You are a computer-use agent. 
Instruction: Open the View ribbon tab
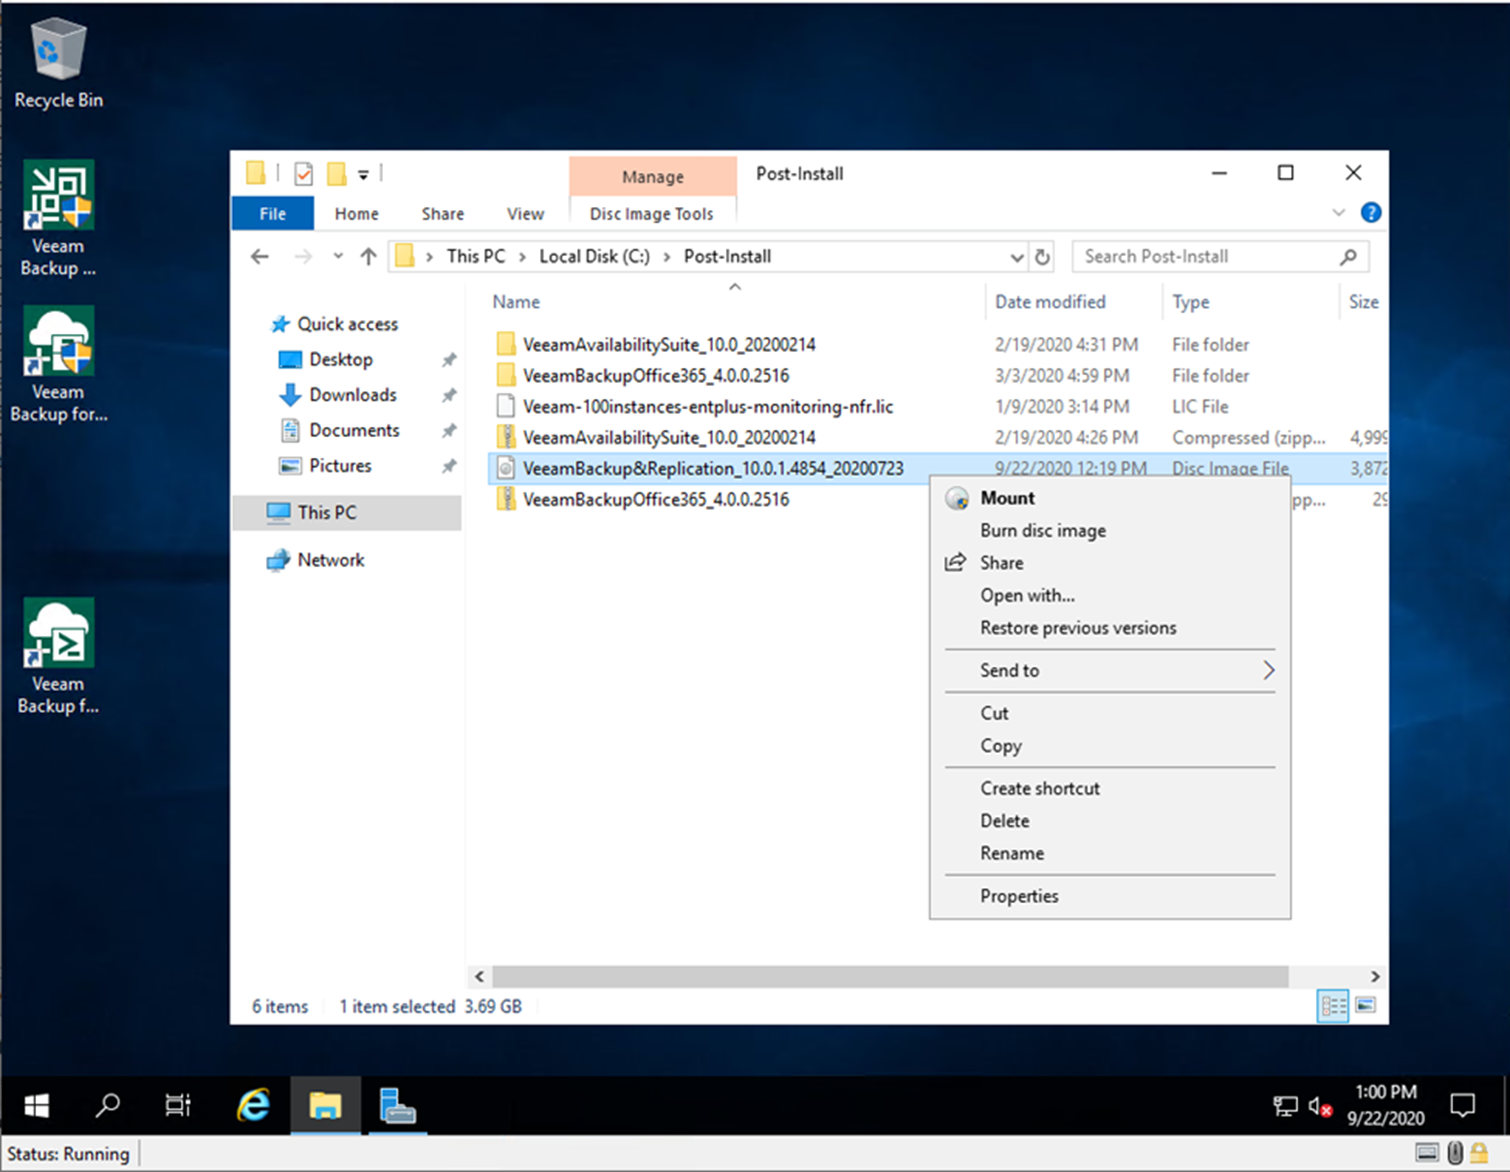click(x=525, y=214)
